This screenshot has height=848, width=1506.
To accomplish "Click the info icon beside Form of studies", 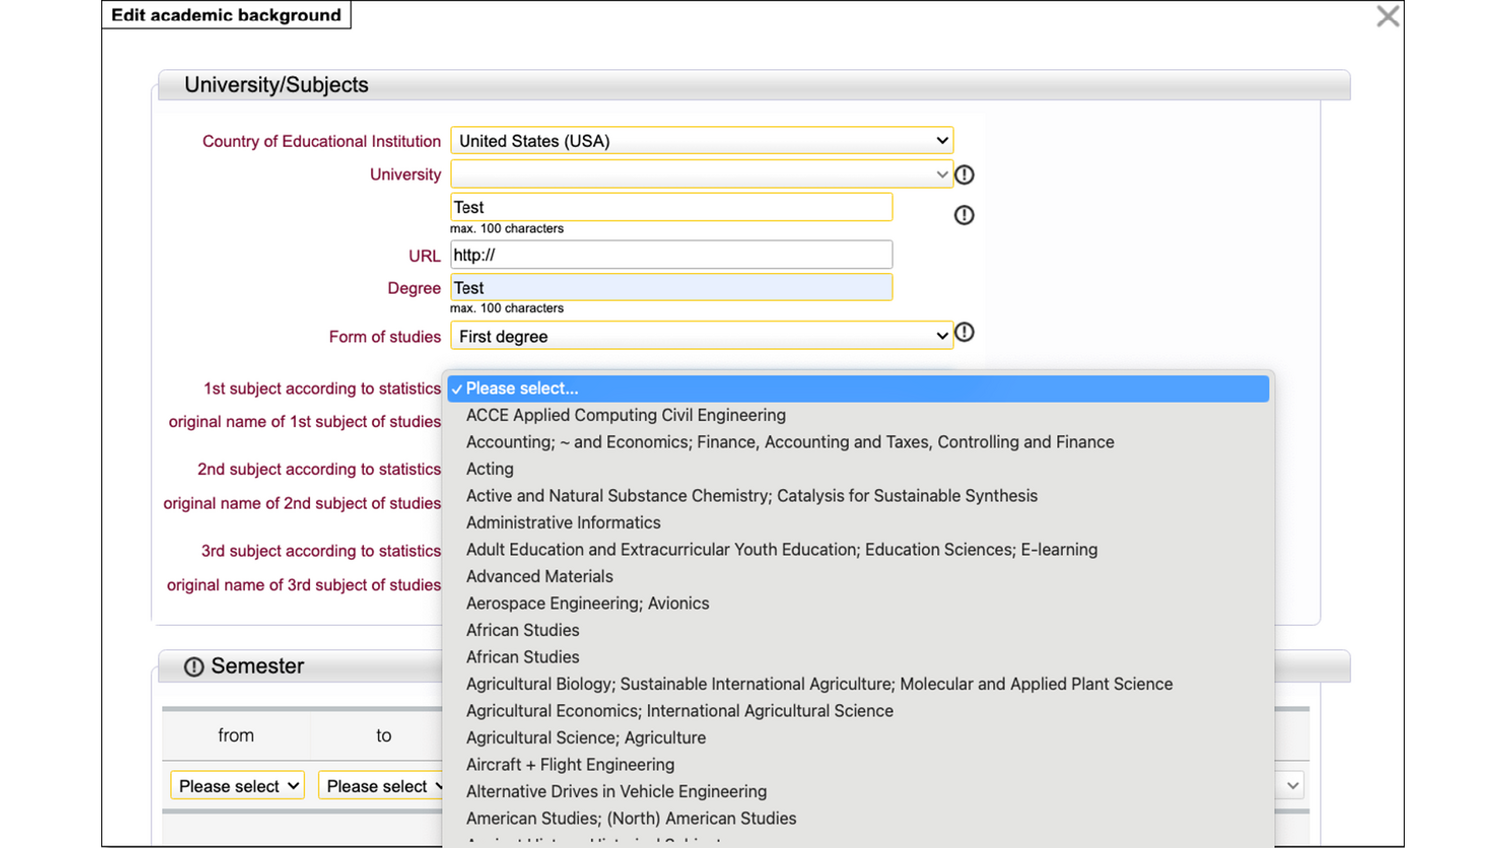I will tap(964, 333).
